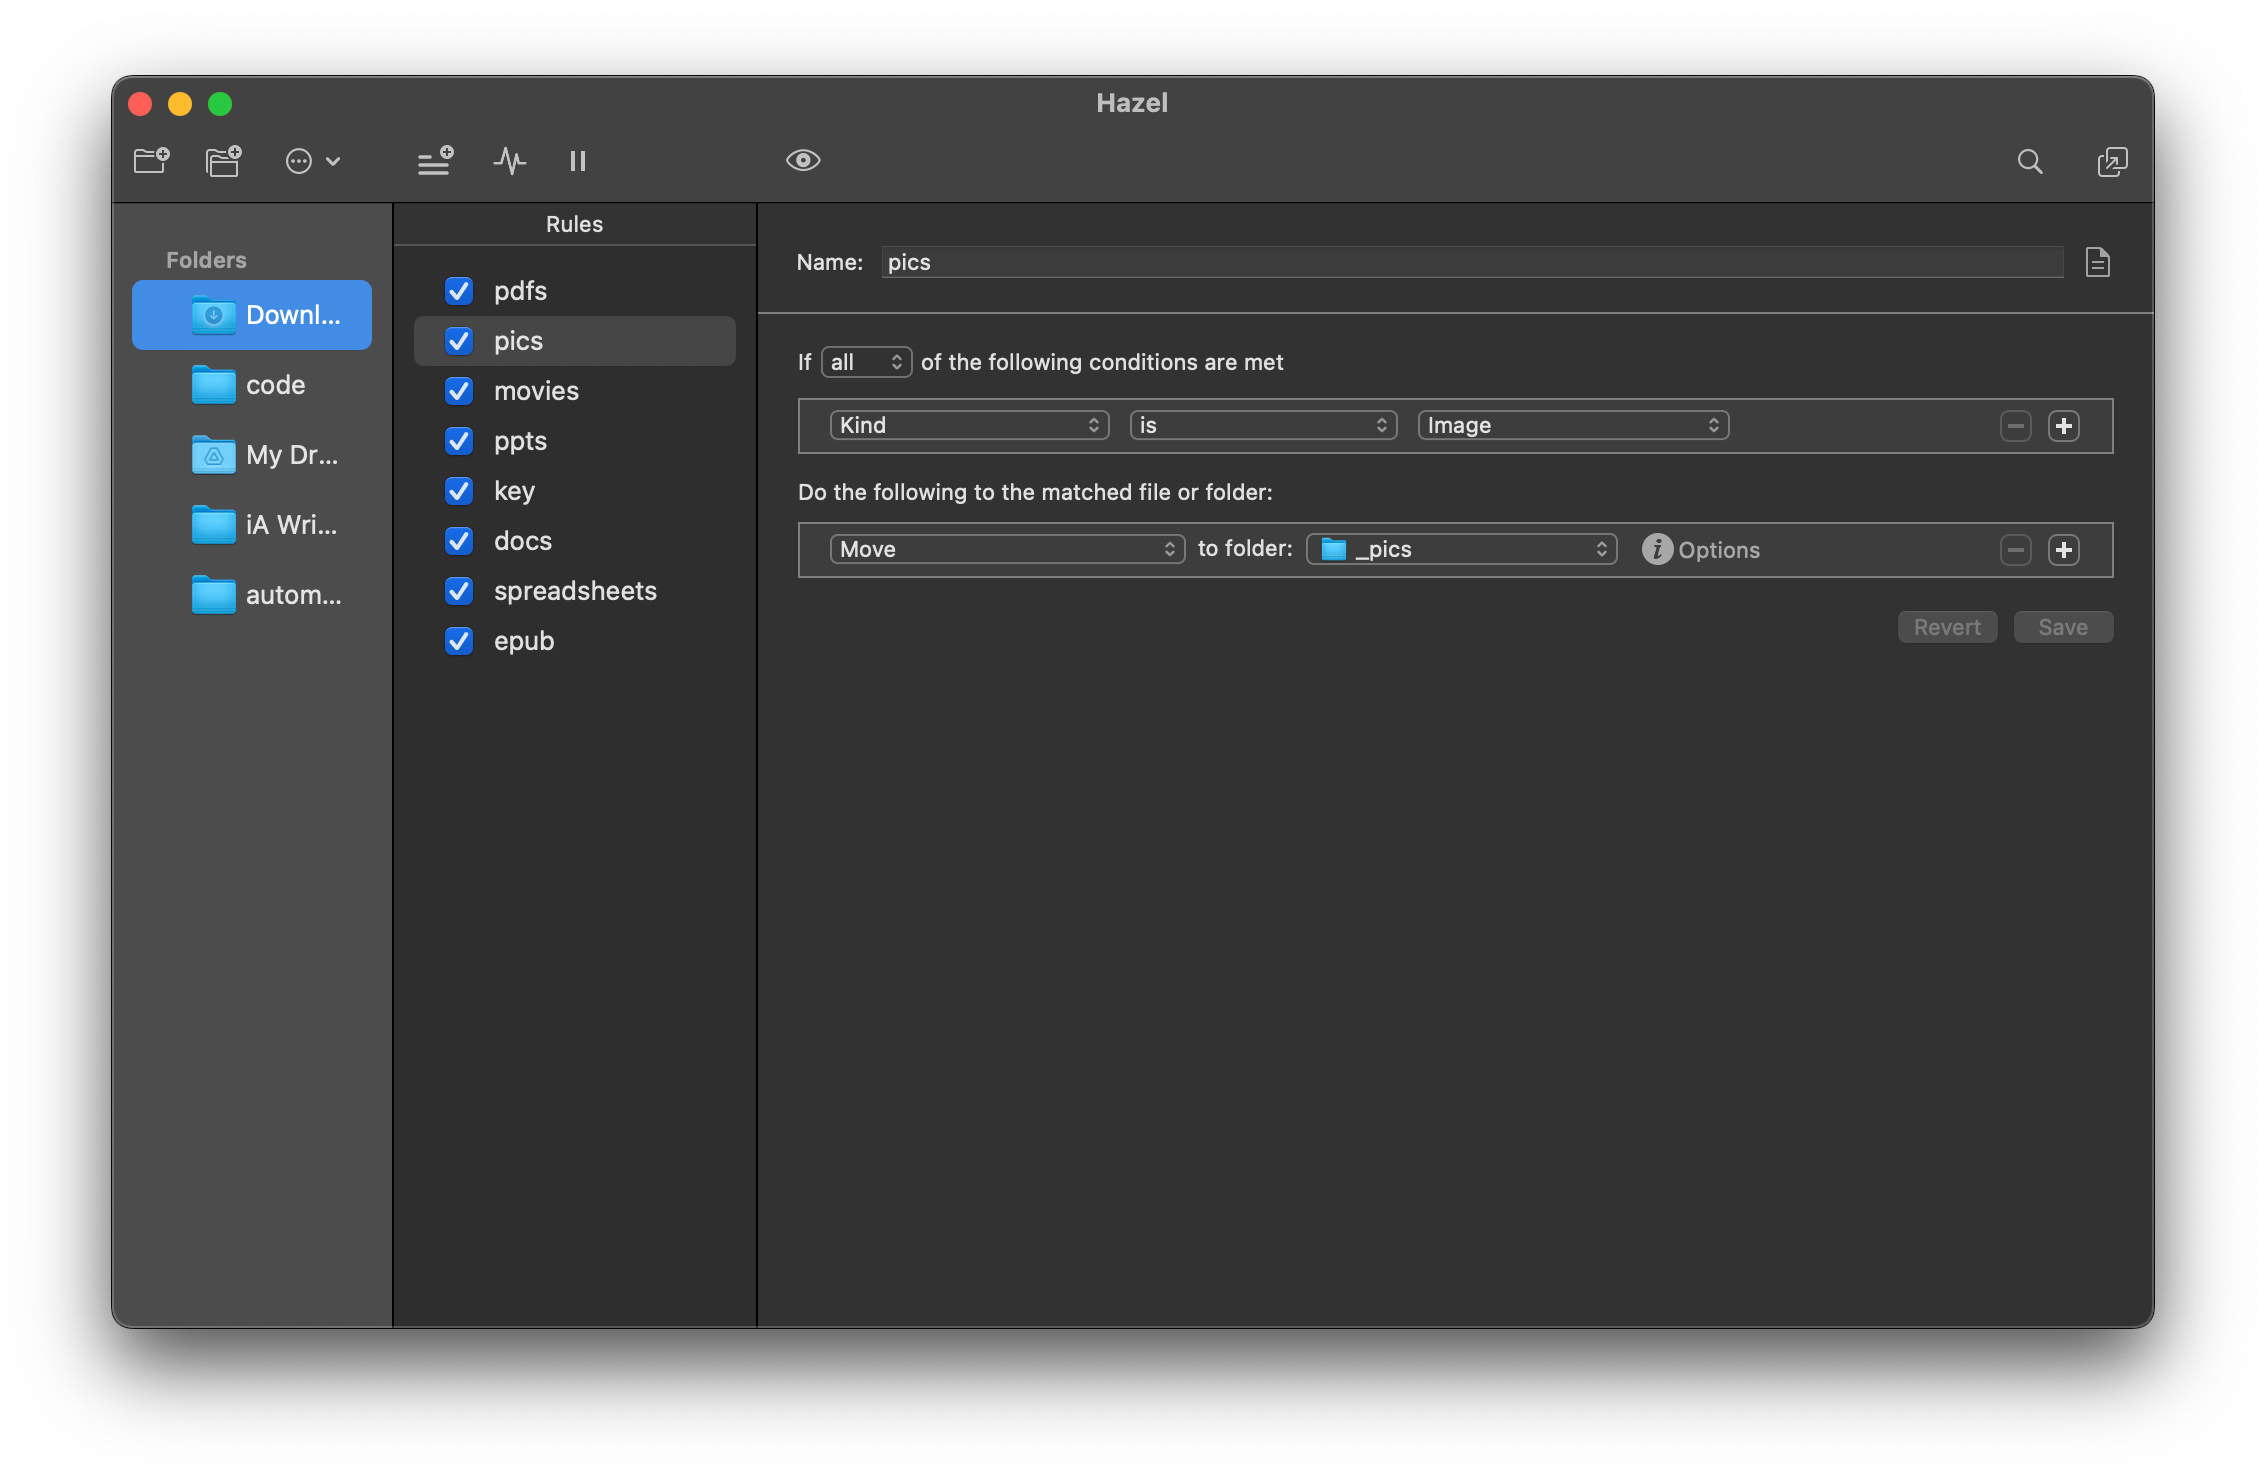The image size is (2266, 1476).
Task: Pause Hazel using the pause icon
Action: click(577, 160)
